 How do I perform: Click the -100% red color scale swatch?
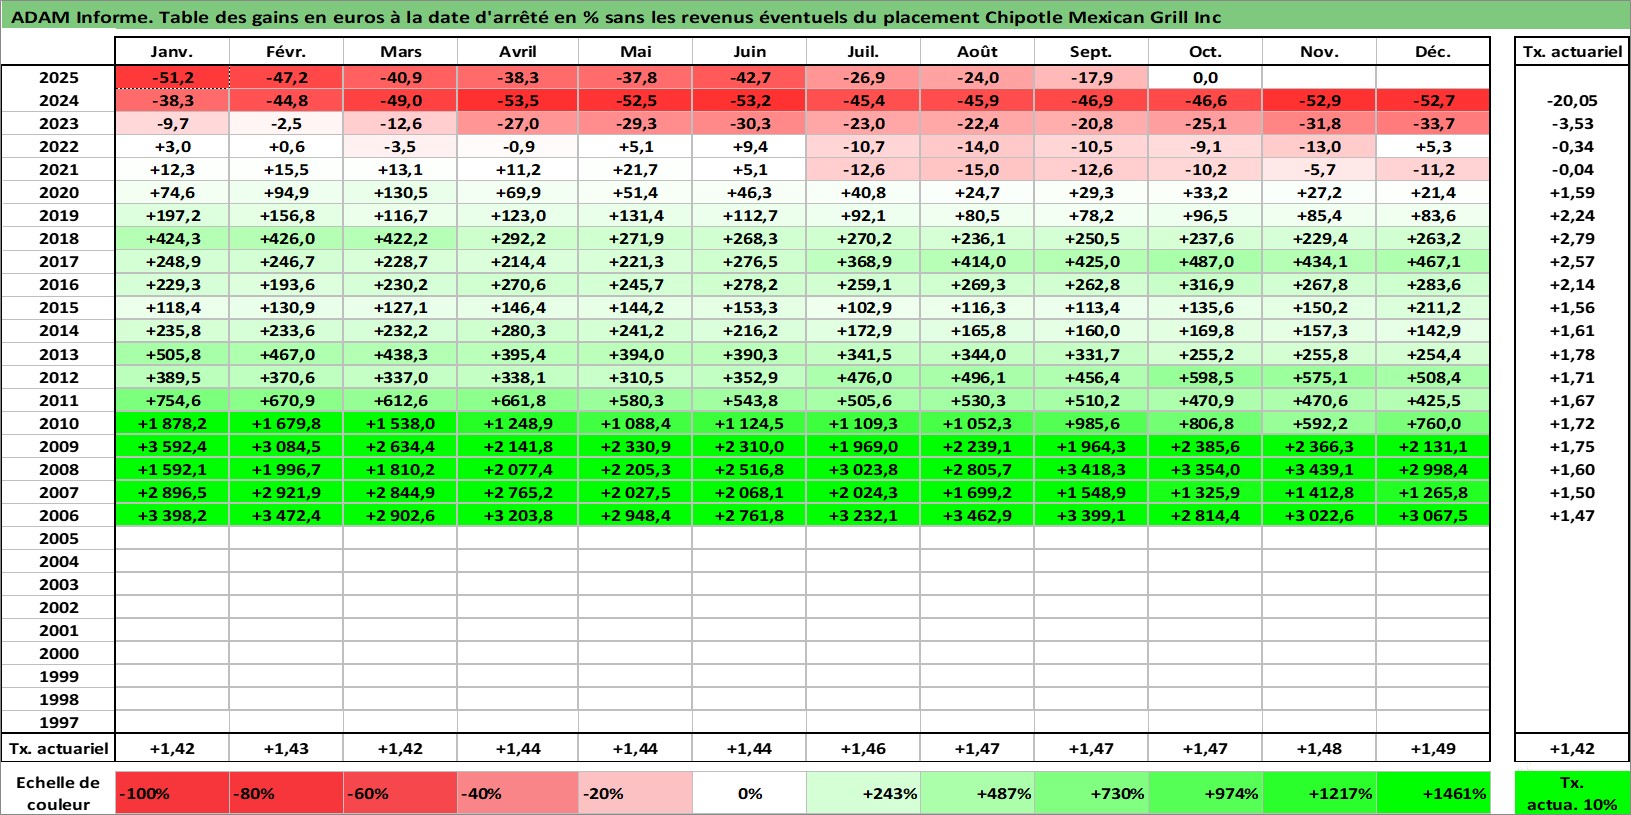(172, 793)
